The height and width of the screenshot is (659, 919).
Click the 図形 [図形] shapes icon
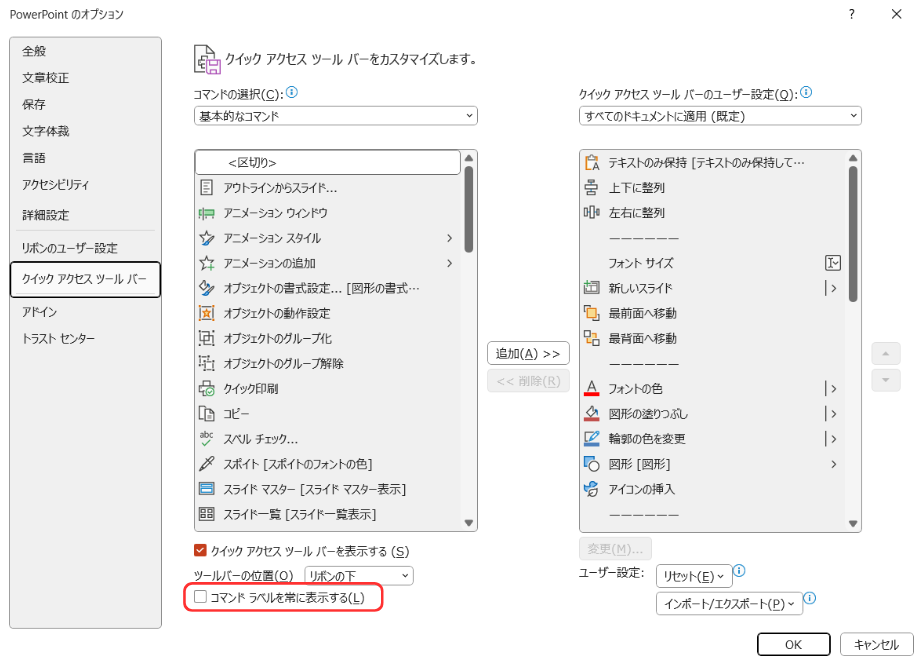[591, 464]
